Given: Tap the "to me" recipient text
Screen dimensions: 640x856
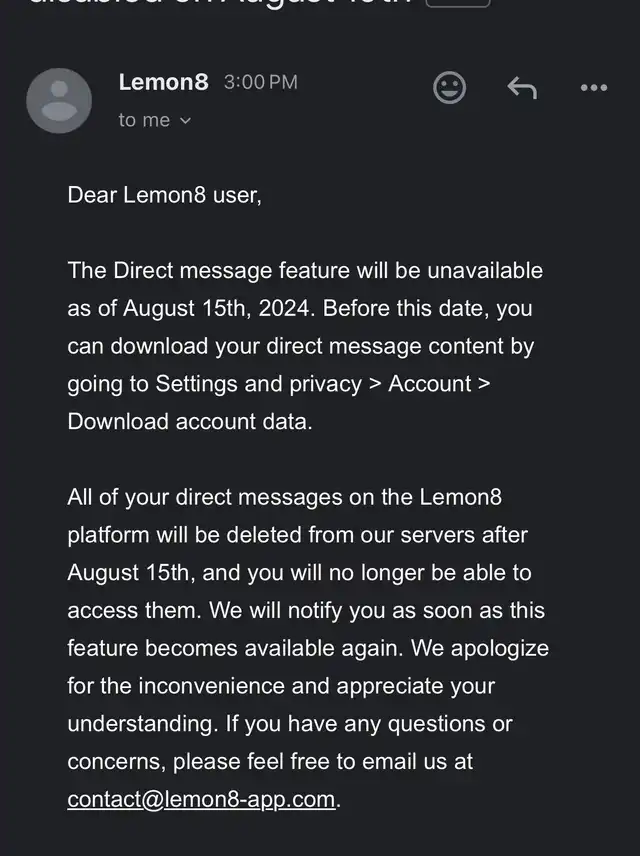Looking at the screenshot, I should (144, 120).
